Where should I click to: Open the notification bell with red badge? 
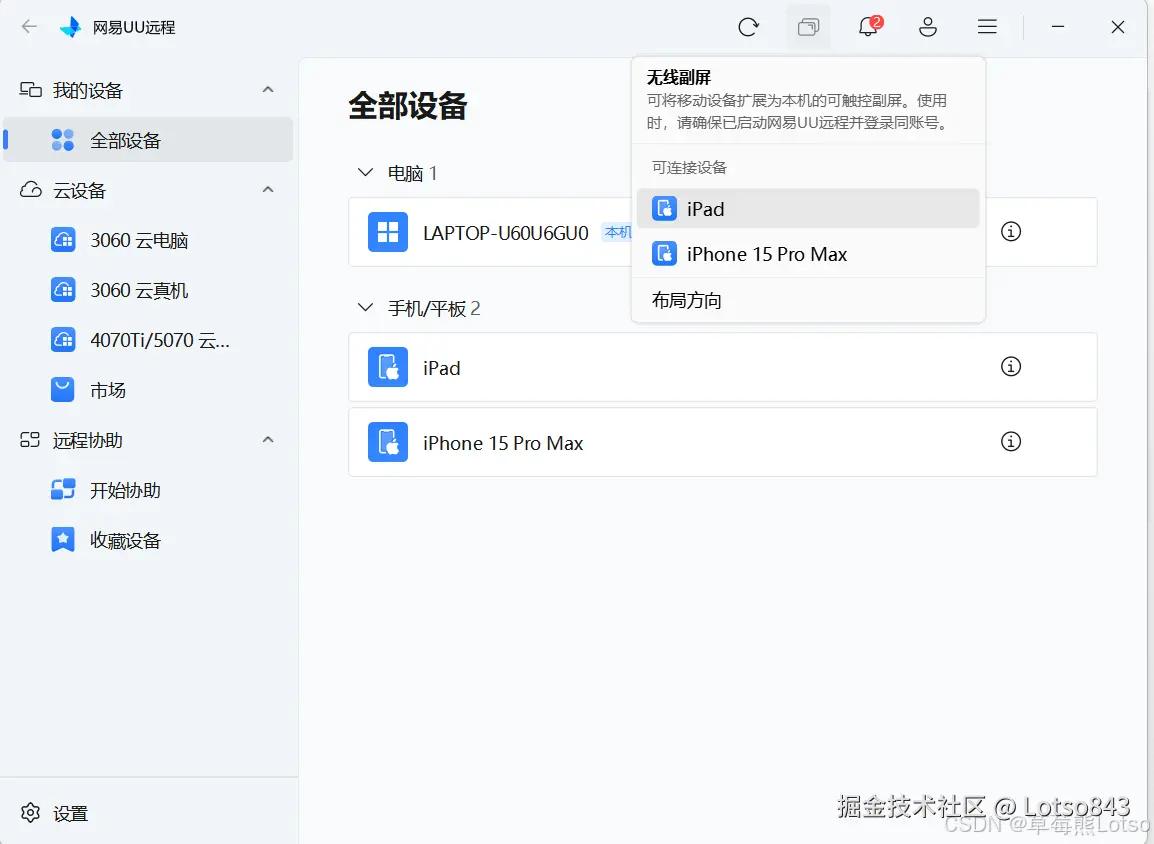tap(867, 27)
